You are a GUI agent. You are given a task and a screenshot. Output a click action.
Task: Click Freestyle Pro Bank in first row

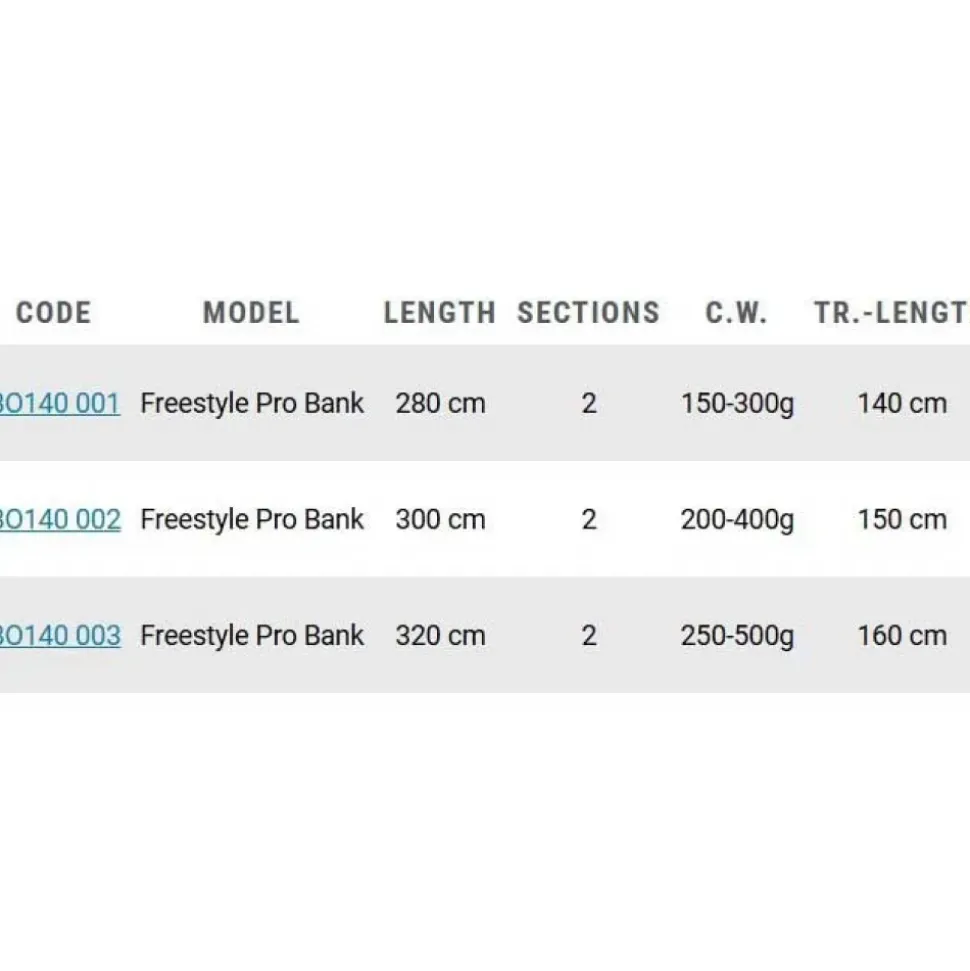[252, 404]
